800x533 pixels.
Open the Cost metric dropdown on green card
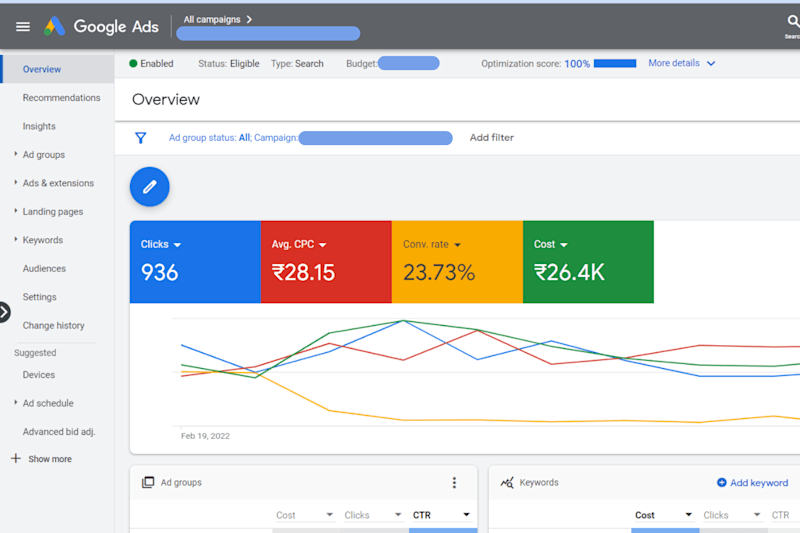tap(563, 245)
